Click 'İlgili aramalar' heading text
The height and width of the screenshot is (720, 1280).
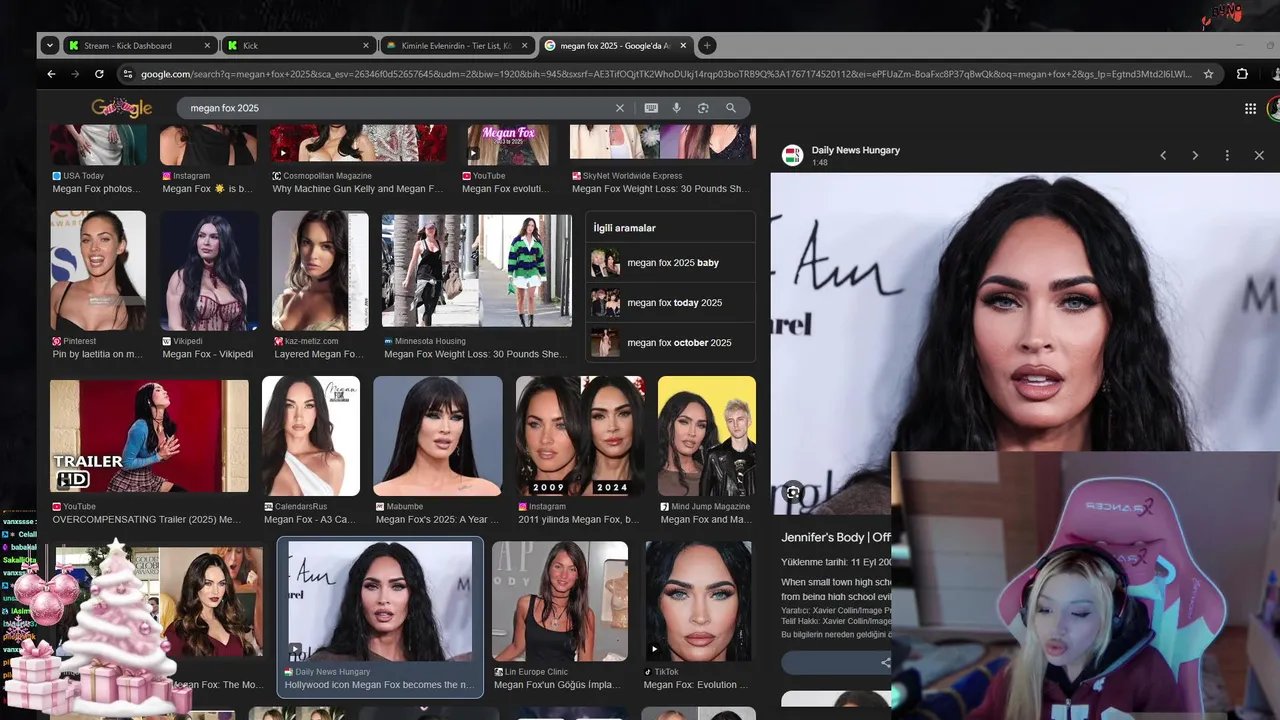[x=624, y=228]
